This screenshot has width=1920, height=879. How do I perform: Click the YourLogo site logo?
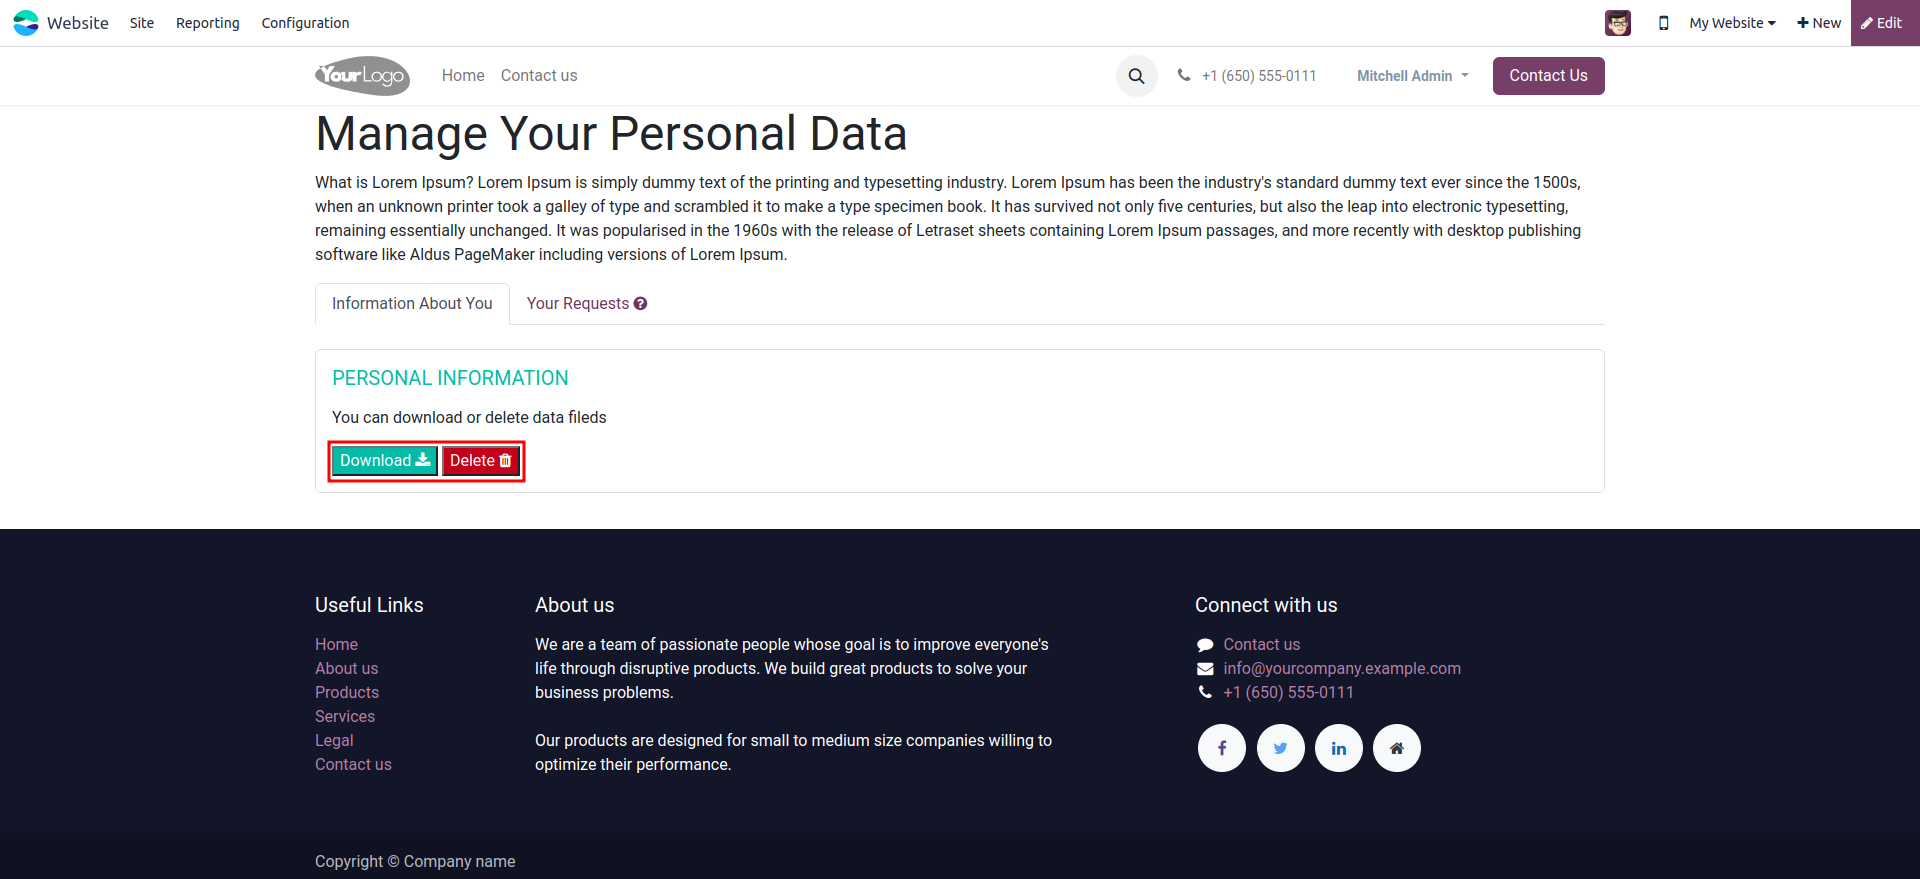coord(362,76)
